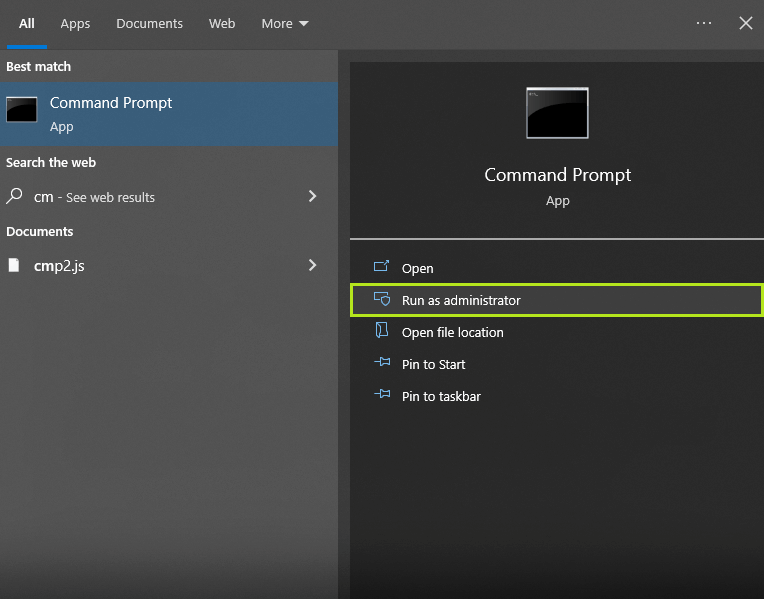Click the magnifier icon beside cm web results

coord(14,196)
